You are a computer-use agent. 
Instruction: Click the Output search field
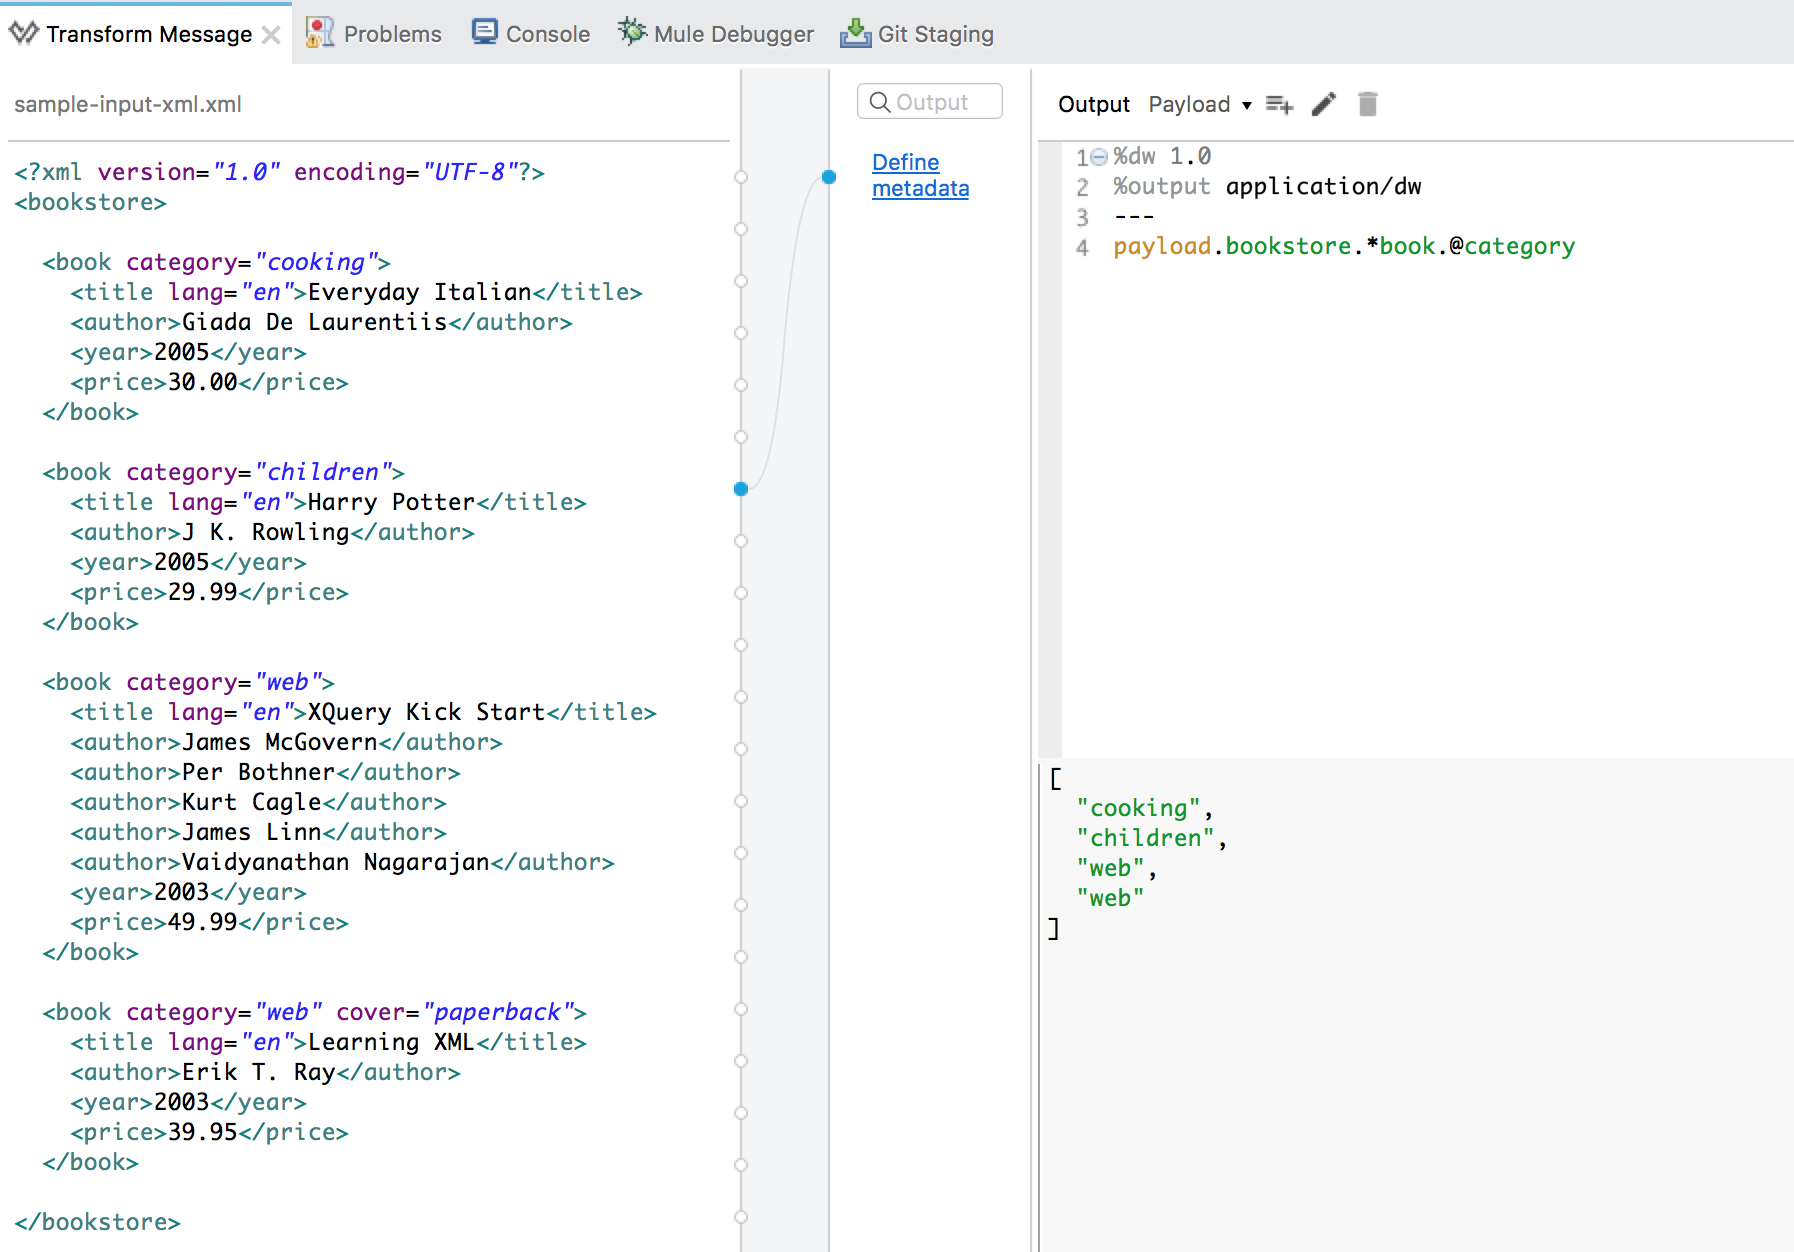coord(930,102)
